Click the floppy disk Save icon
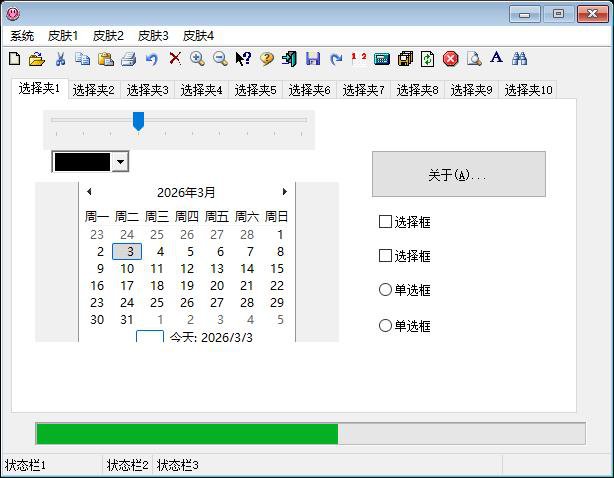 pyautogui.click(x=313, y=59)
